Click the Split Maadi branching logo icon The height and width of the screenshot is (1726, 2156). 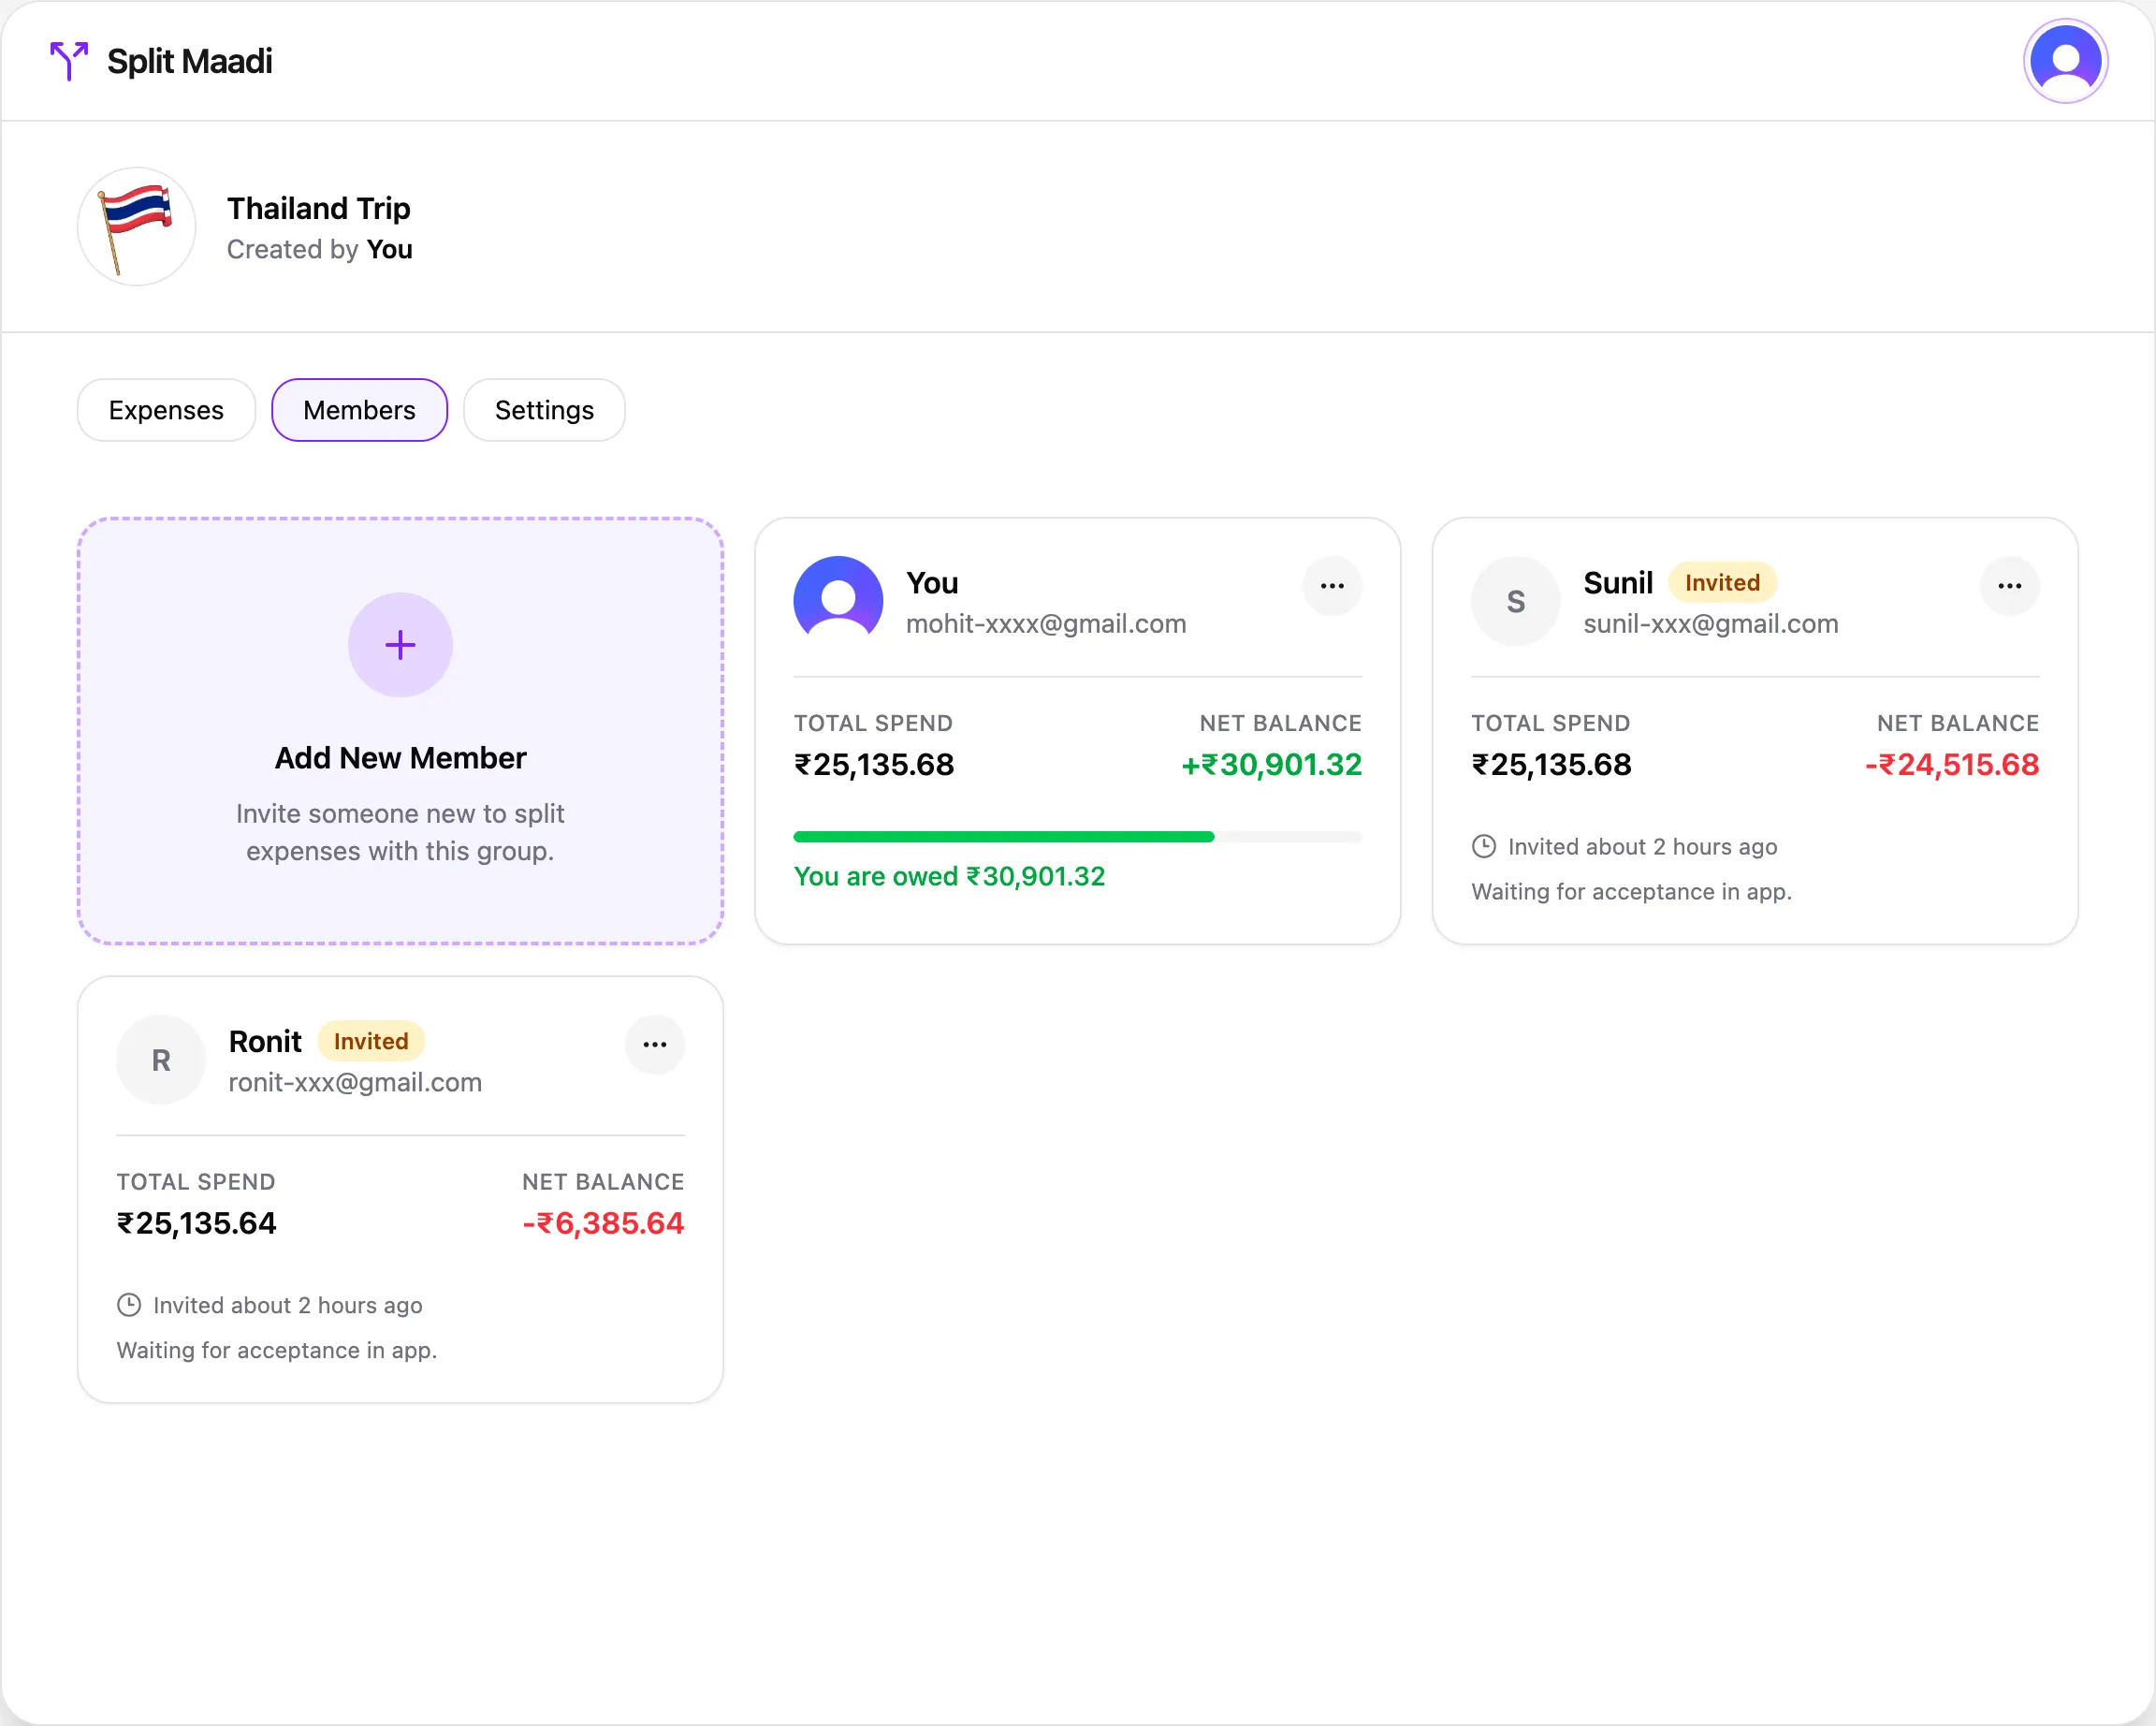click(68, 61)
